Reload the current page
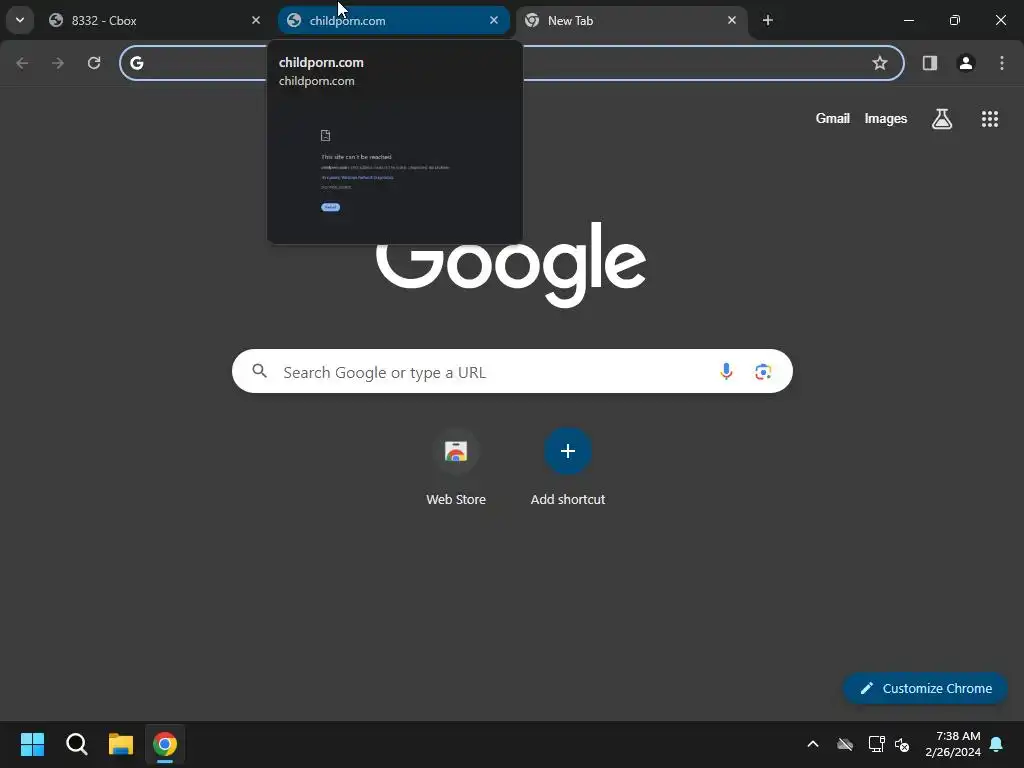Screen dimensions: 1024x768 pos(94,63)
